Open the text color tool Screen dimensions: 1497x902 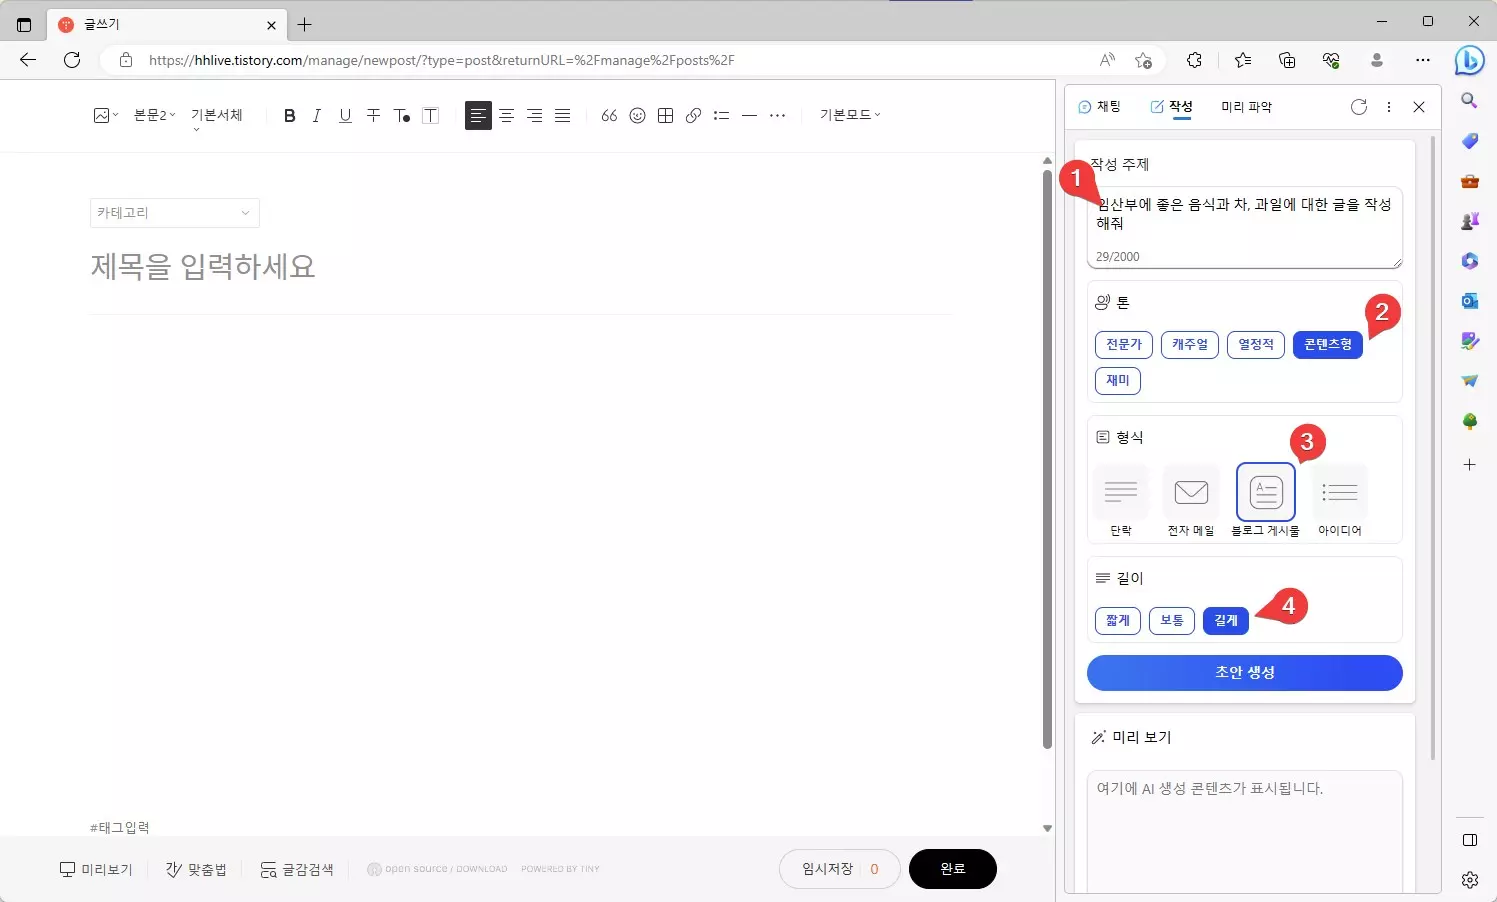tap(402, 116)
